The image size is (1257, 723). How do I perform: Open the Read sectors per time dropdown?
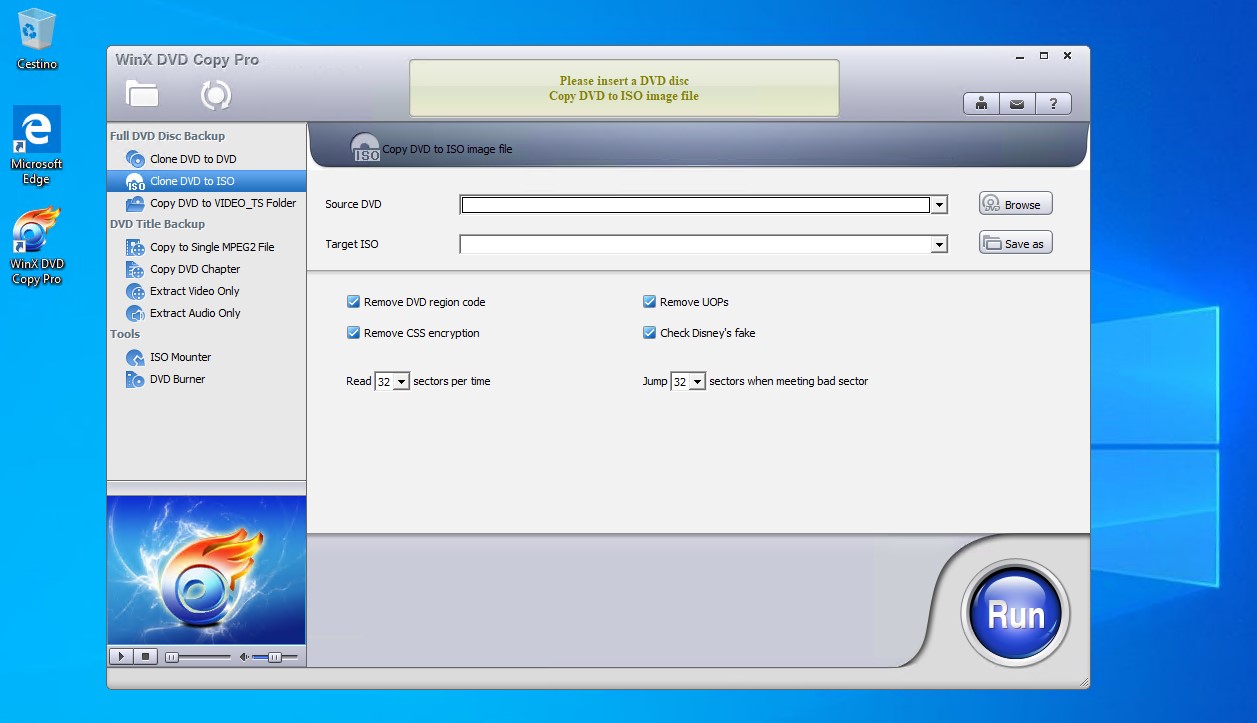401,382
